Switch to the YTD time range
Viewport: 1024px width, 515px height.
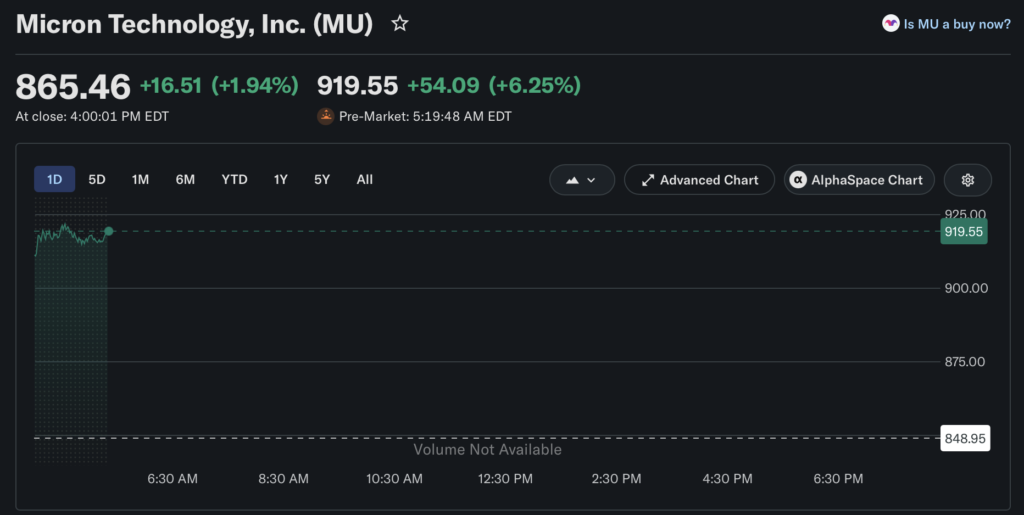click(x=234, y=179)
